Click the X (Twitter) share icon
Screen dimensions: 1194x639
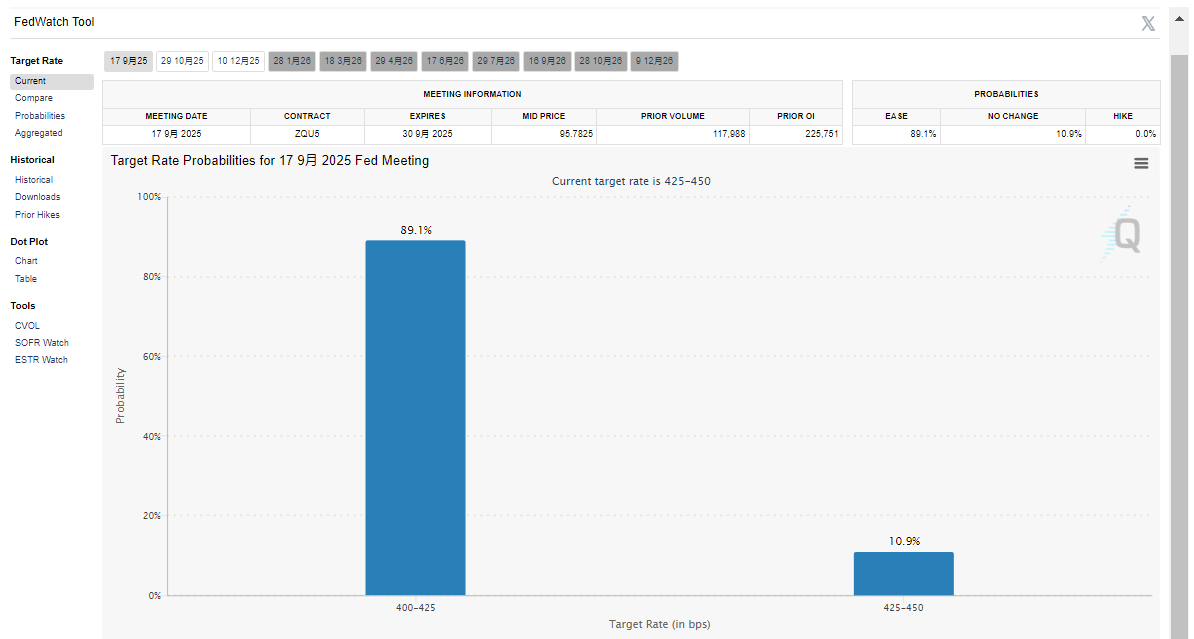[x=1148, y=23]
